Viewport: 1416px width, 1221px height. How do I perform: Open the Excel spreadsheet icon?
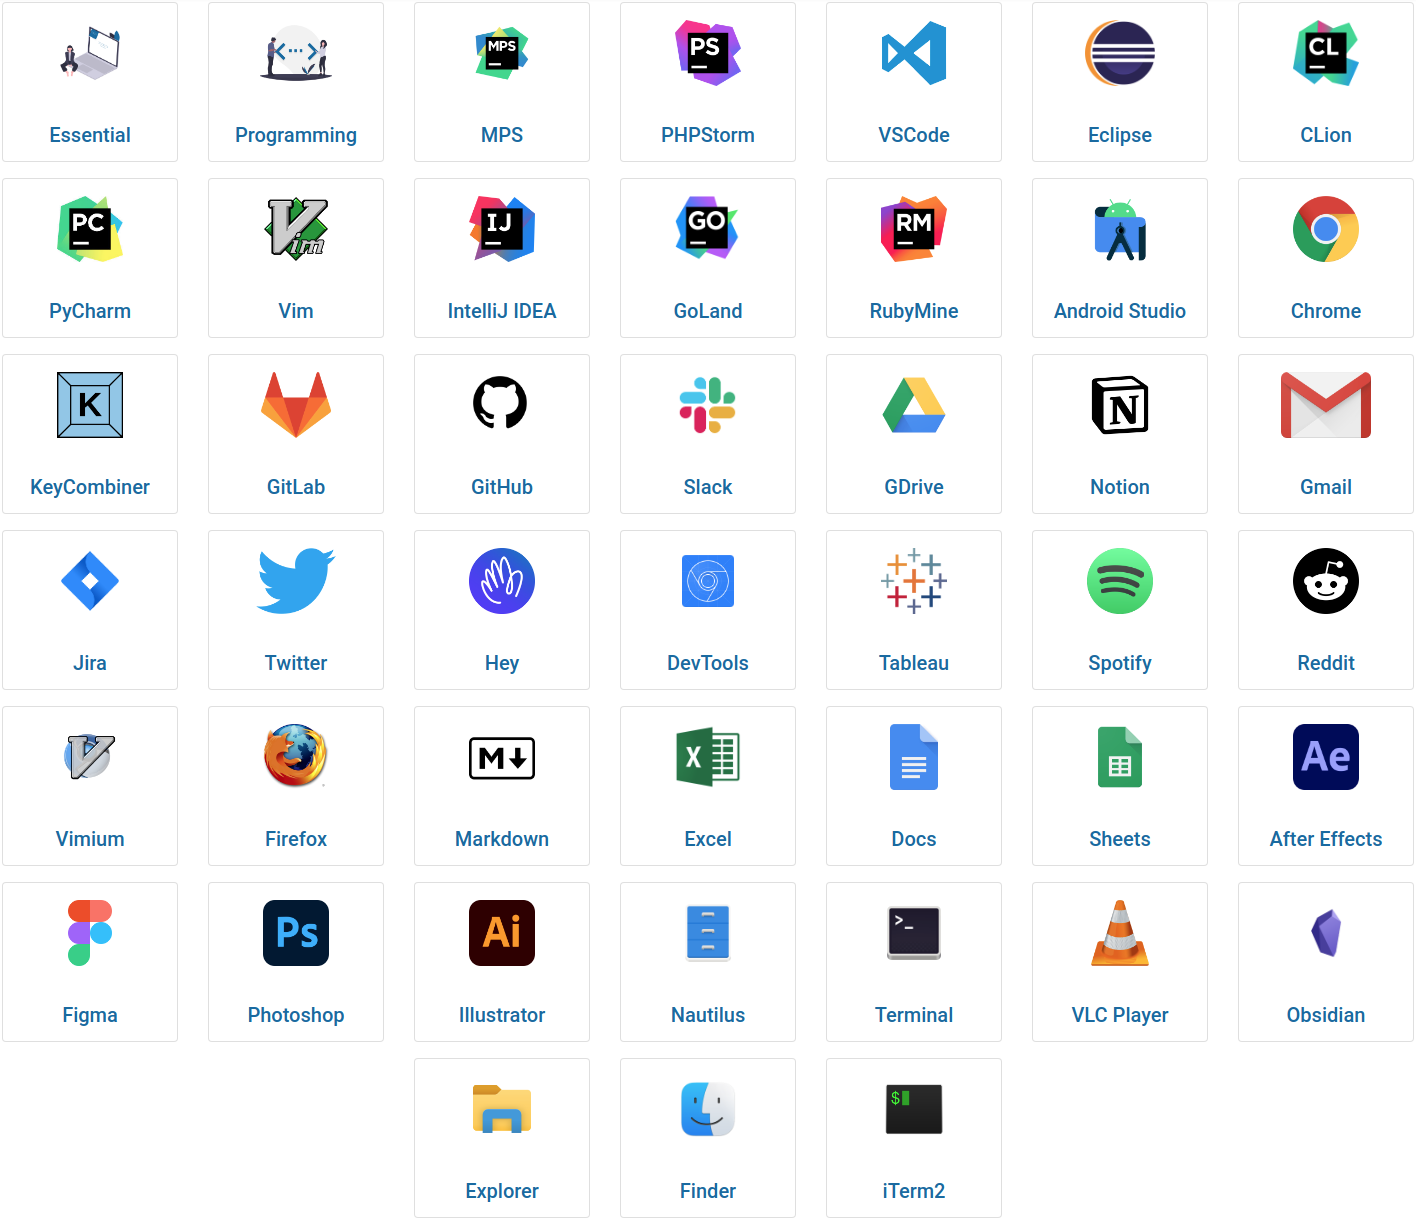(708, 757)
